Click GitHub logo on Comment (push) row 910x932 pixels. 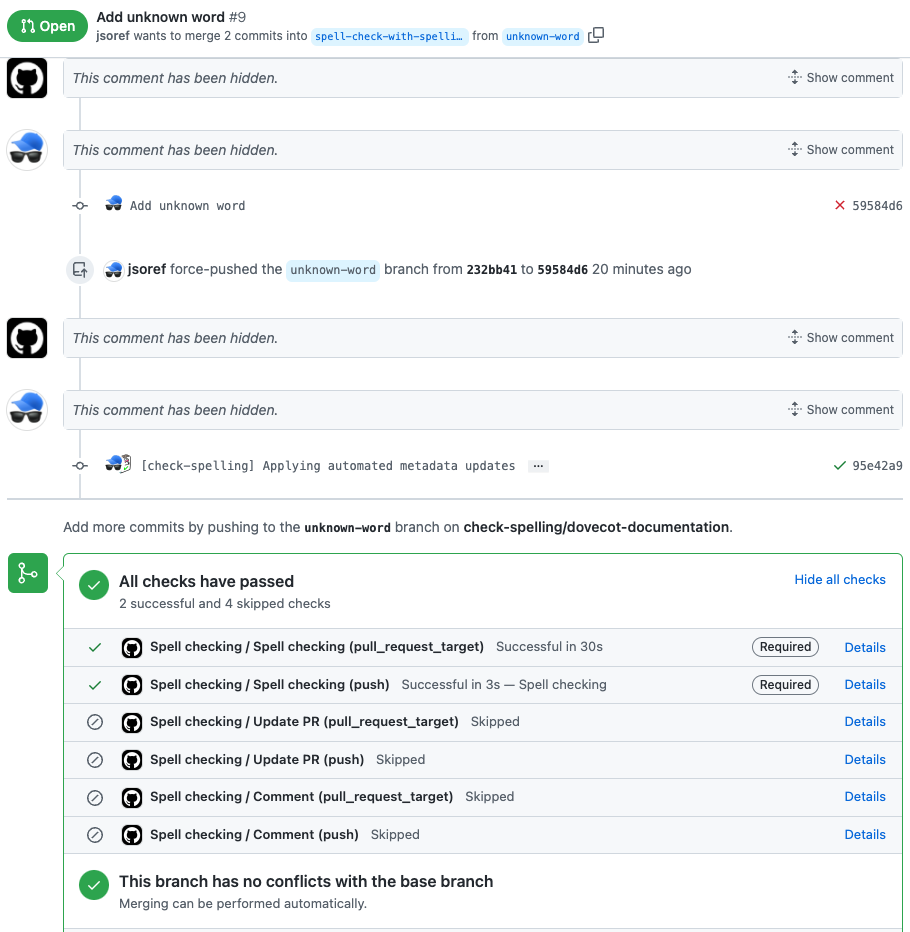click(x=132, y=835)
